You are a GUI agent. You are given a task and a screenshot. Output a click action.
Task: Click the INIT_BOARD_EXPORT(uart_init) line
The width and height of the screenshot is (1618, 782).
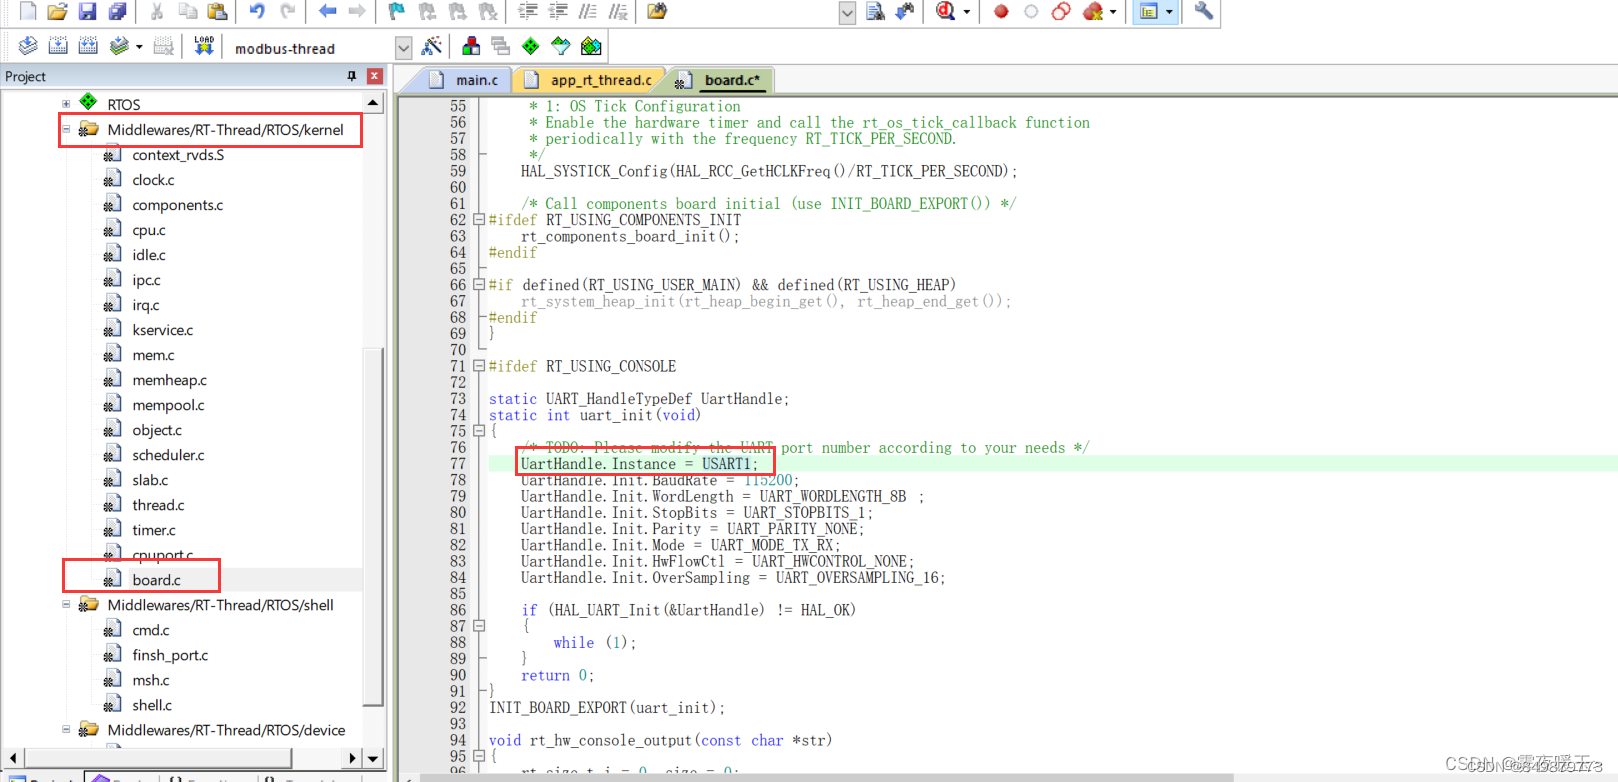[607, 708]
